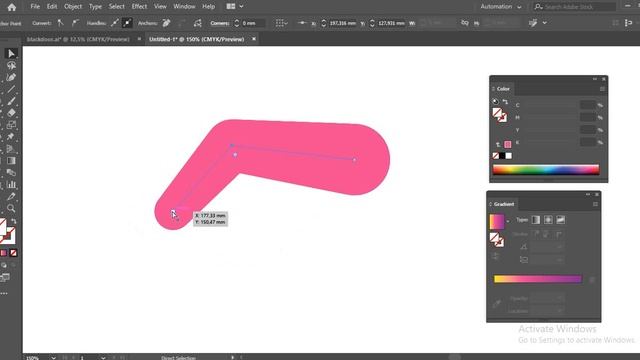Click the Color panel fill/stroke swatch
Viewport: 640px width, 360px height.
[x=499, y=115]
